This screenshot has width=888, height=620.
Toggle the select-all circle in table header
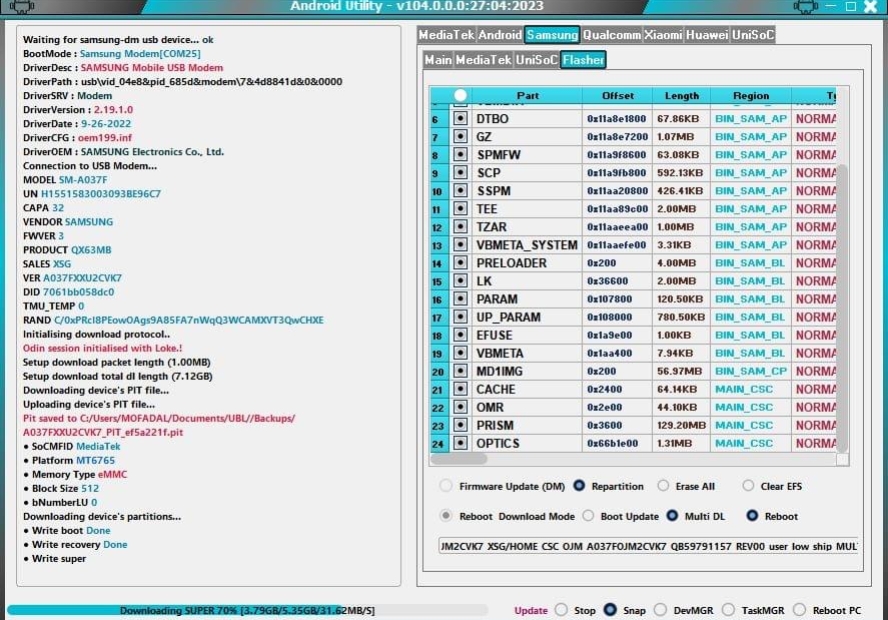[x=460, y=95]
